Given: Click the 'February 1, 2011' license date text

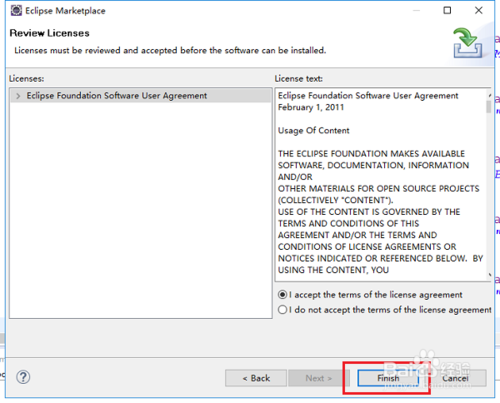Looking at the screenshot, I should pyautogui.click(x=311, y=107).
